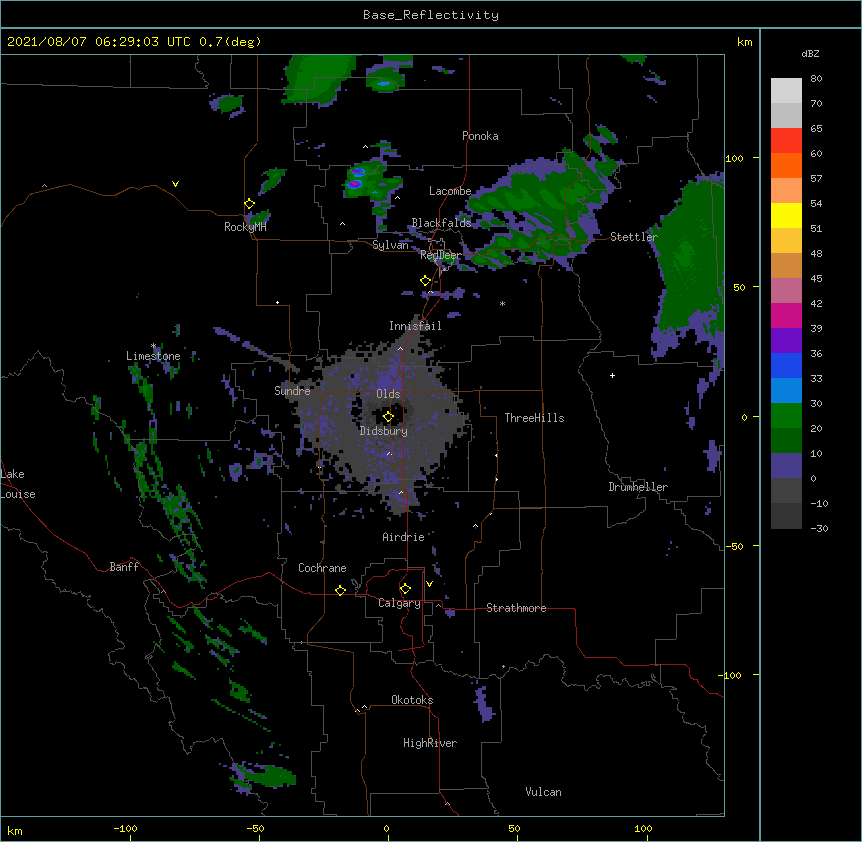862x842 pixels.
Task: Click the RedDeer city label
Action: click(440, 255)
